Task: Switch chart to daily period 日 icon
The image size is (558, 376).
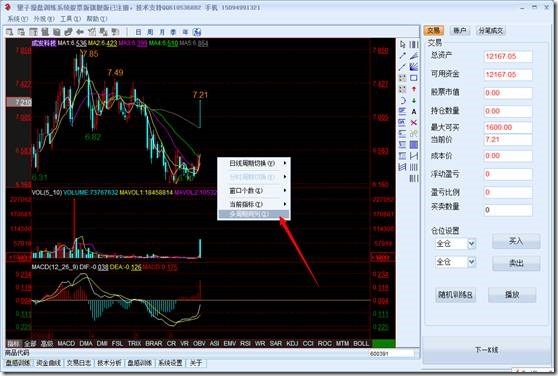Action: (x=138, y=32)
